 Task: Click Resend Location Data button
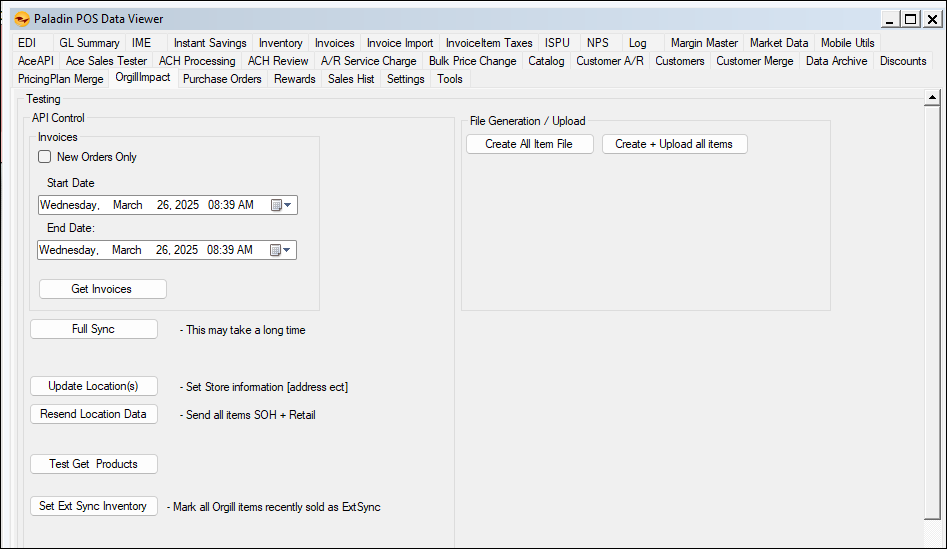point(94,414)
